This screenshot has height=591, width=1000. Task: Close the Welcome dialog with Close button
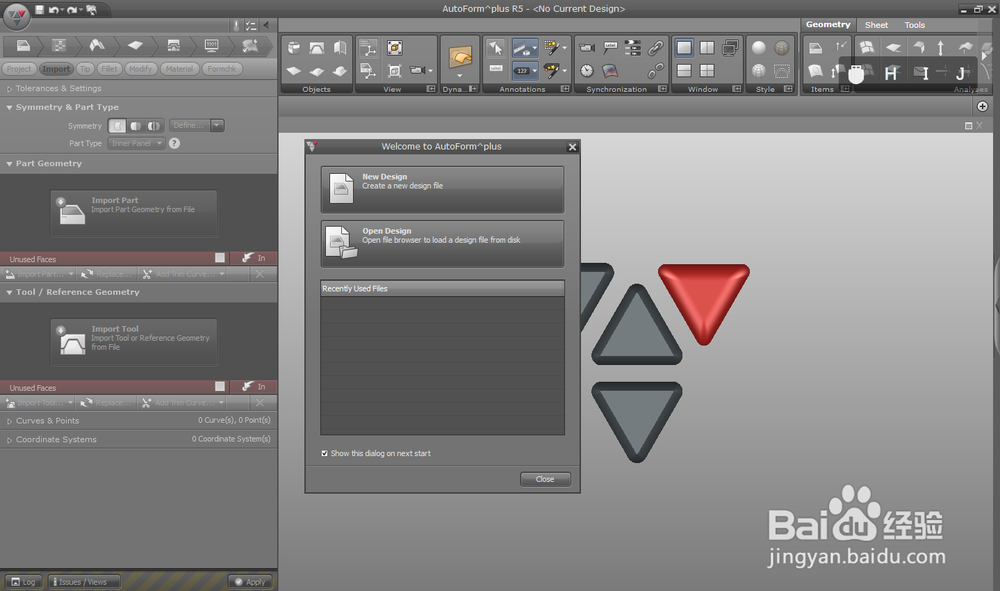tap(545, 479)
